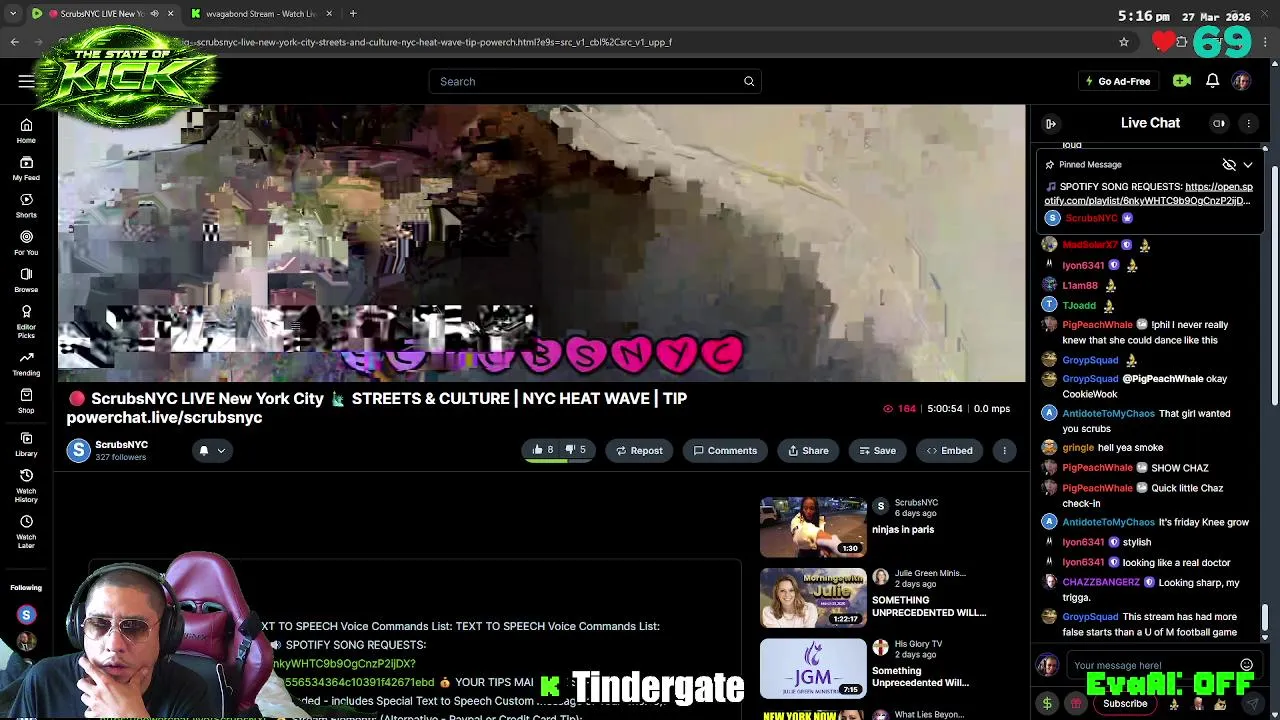
Task: Click the '327 followers' text
Action: [x=121, y=458]
